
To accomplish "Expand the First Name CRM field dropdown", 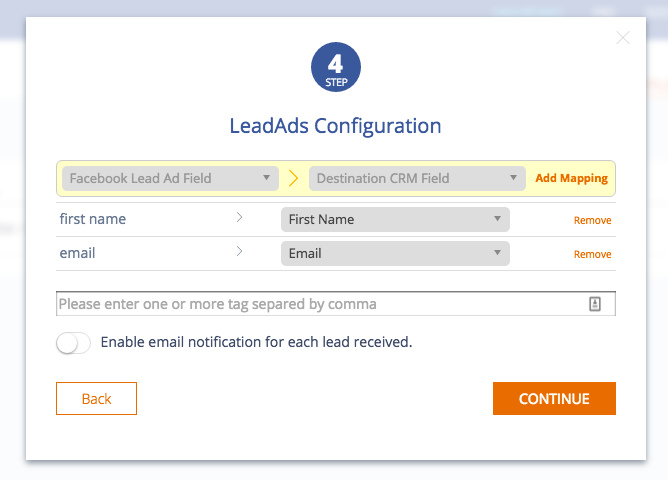I will [395, 219].
